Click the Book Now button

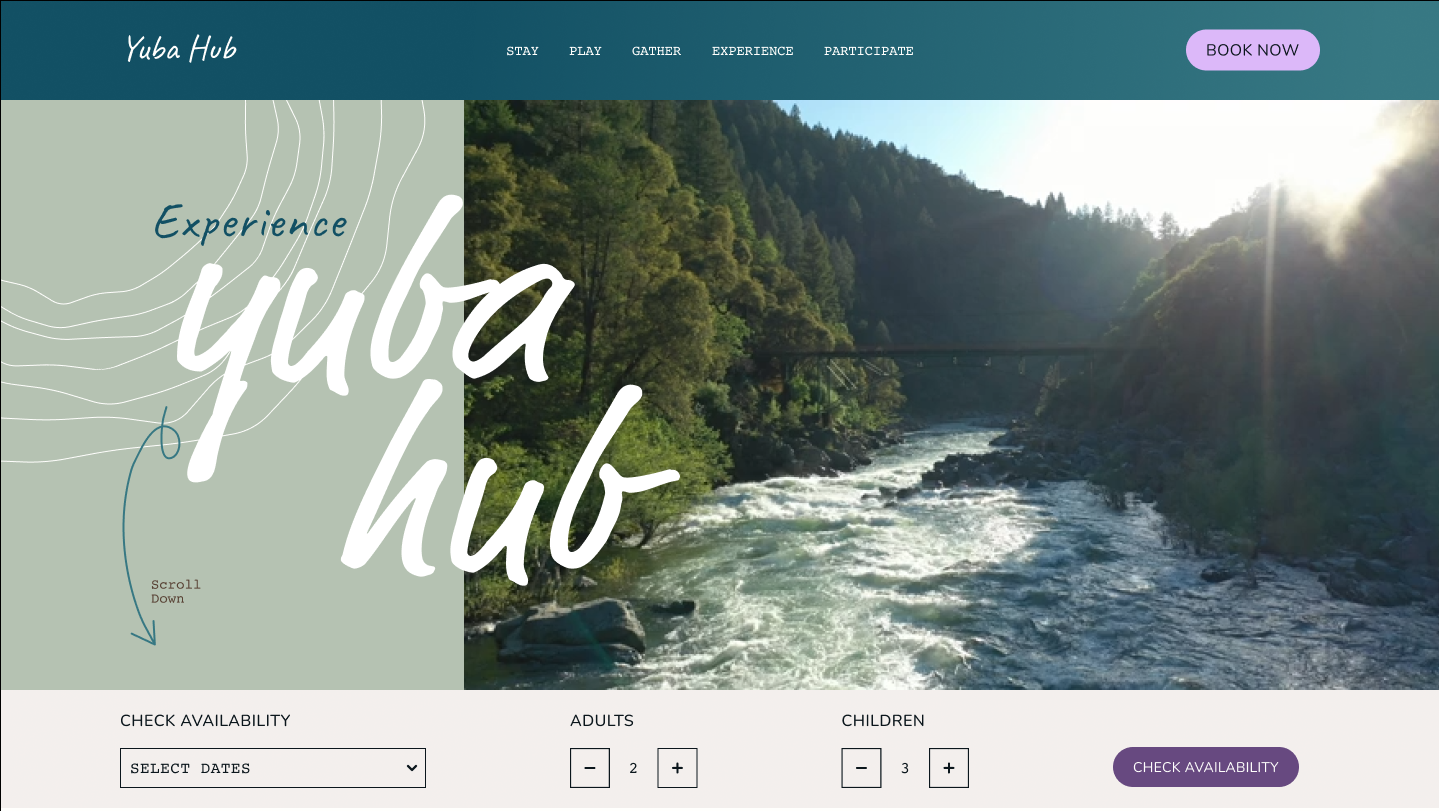(1252, 50)
